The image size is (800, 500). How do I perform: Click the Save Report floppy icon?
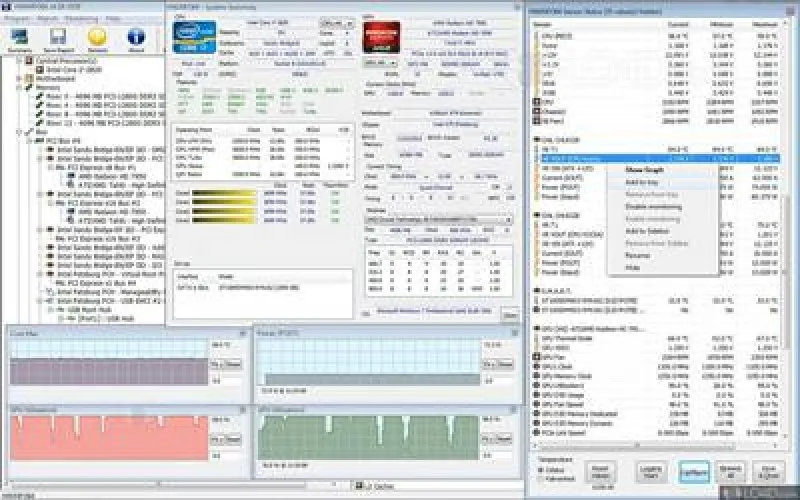[58, 38]
